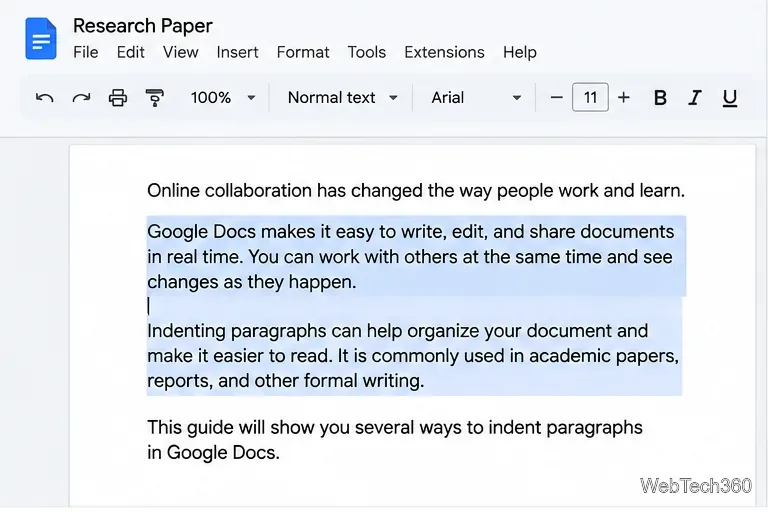Open the View menu
This screenshot has height=512, width=768.
pyautogui.click(x=181, y=52)
